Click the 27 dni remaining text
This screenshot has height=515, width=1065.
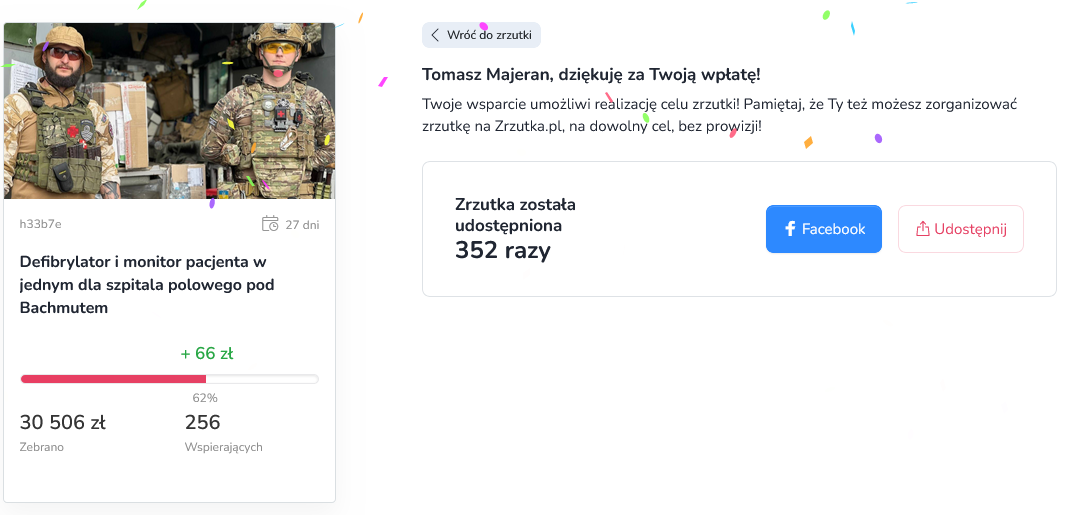(x=302, y=224)
